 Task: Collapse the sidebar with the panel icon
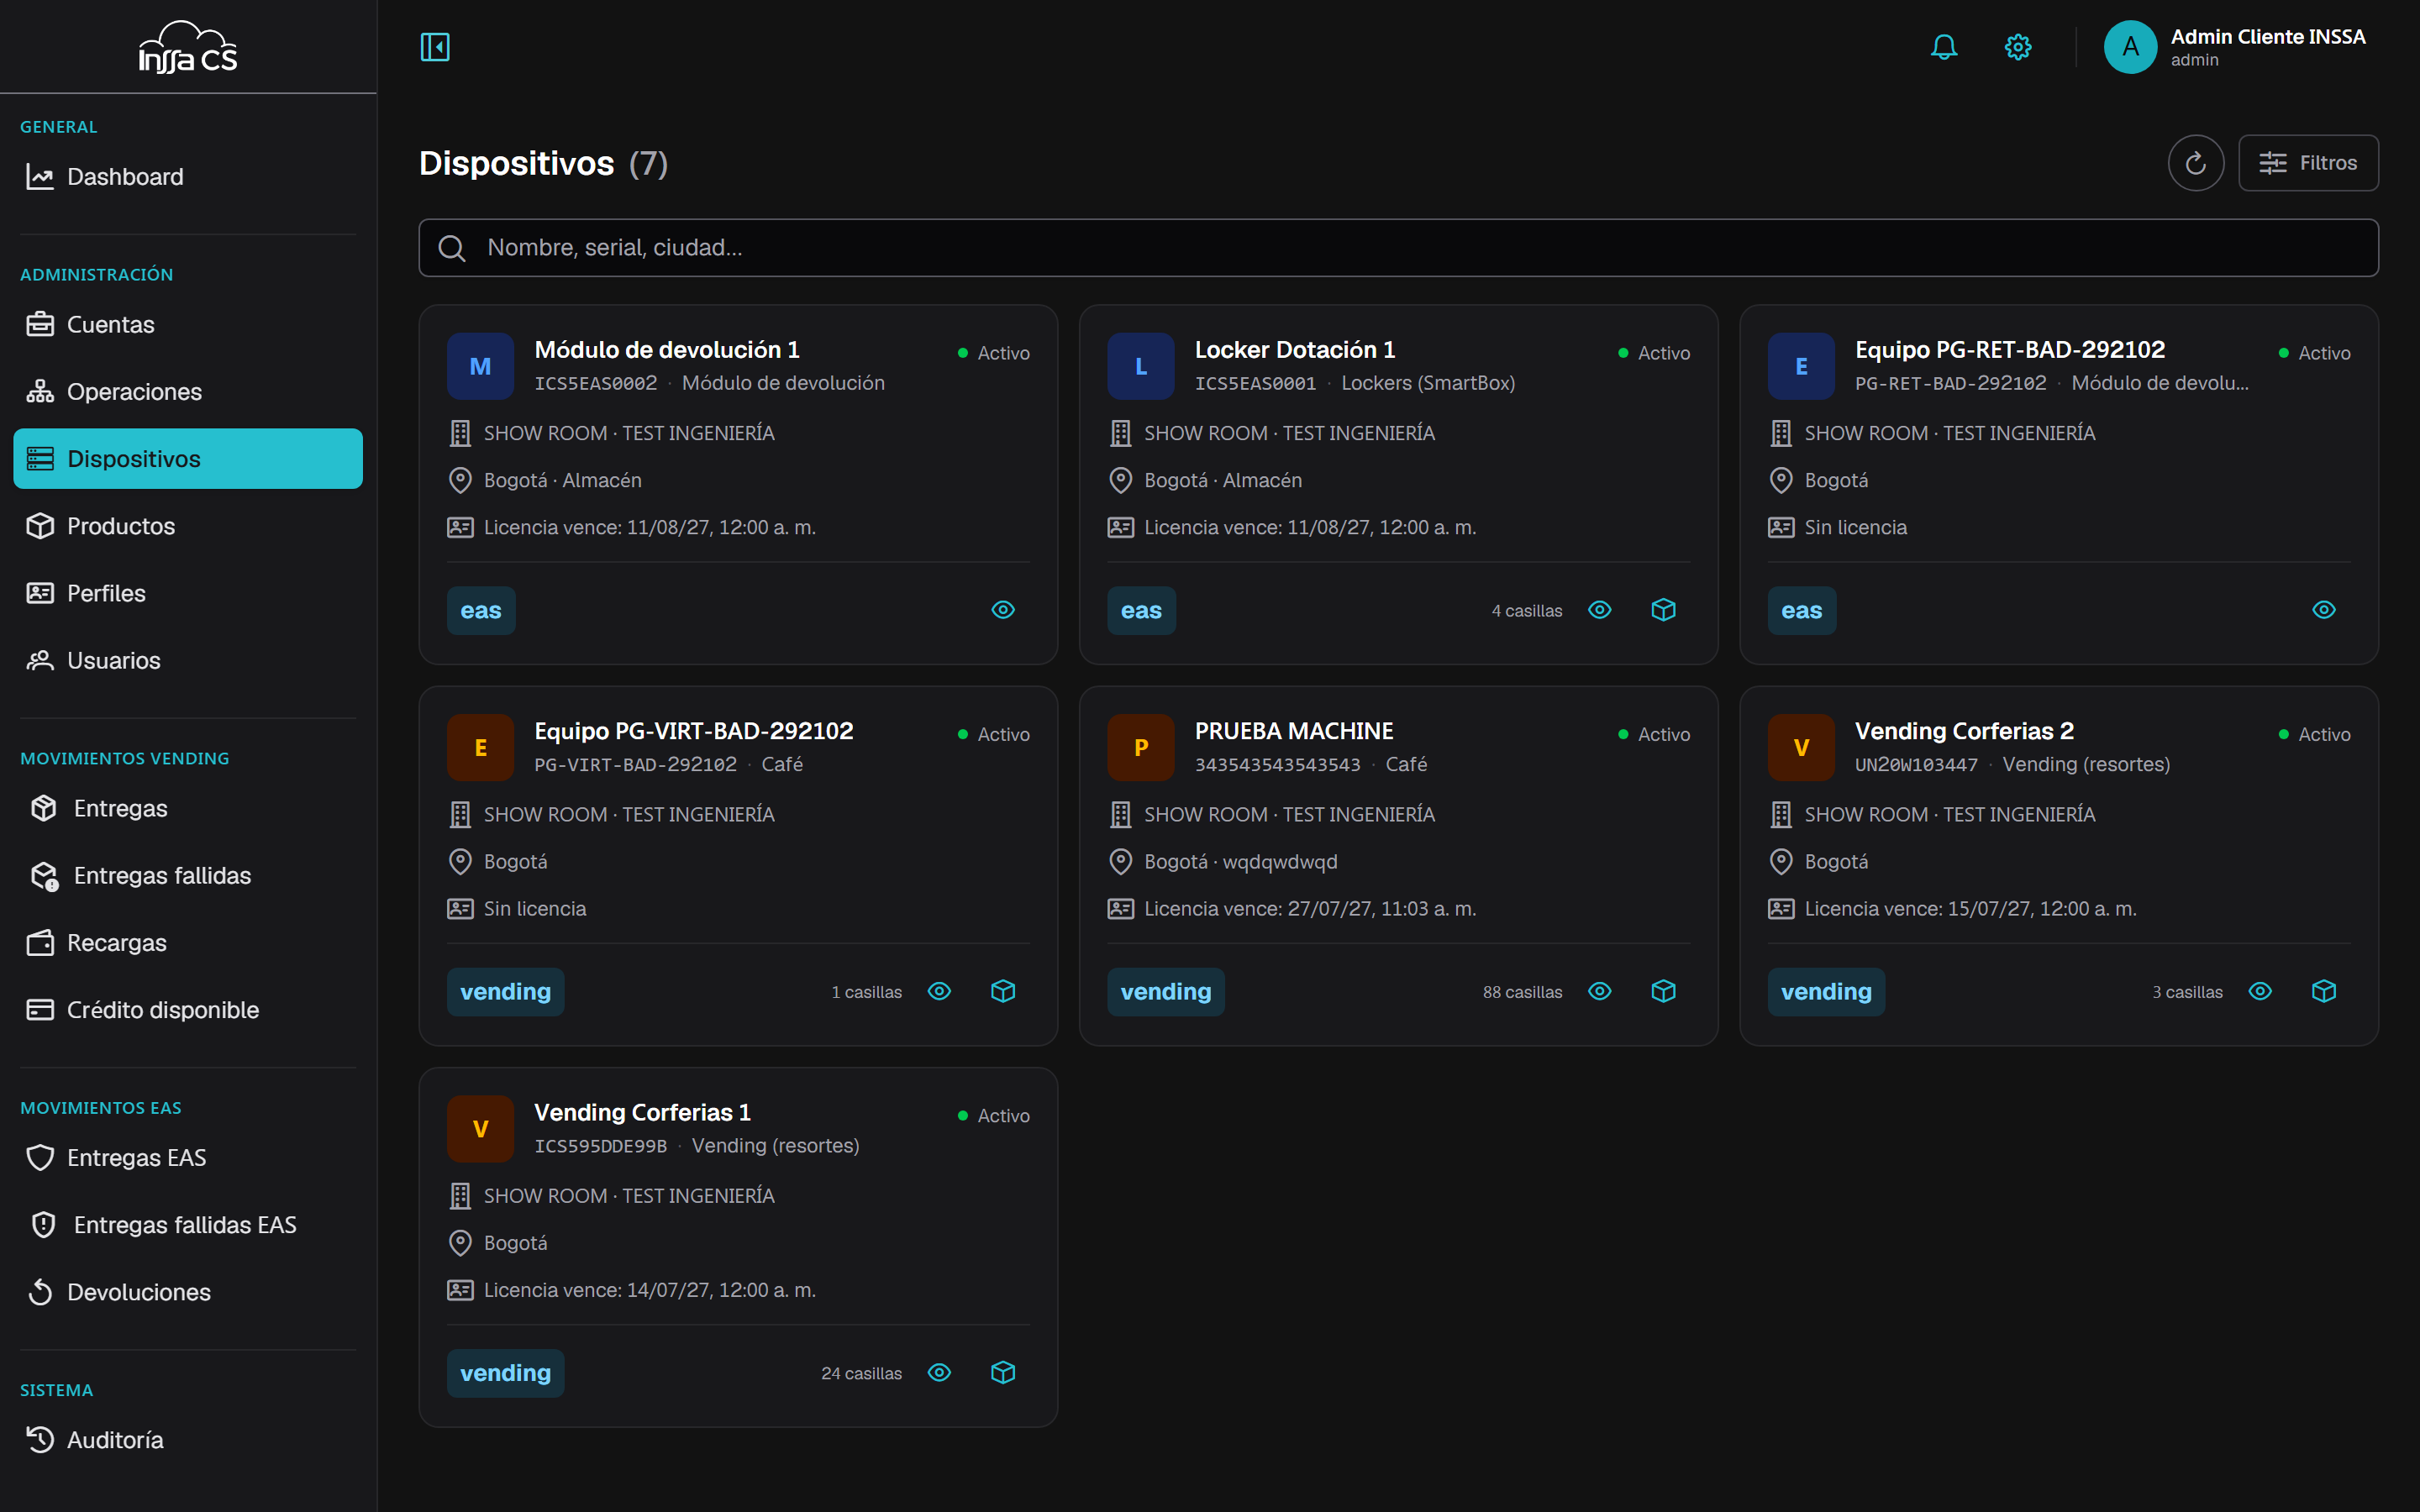(435, 47)
